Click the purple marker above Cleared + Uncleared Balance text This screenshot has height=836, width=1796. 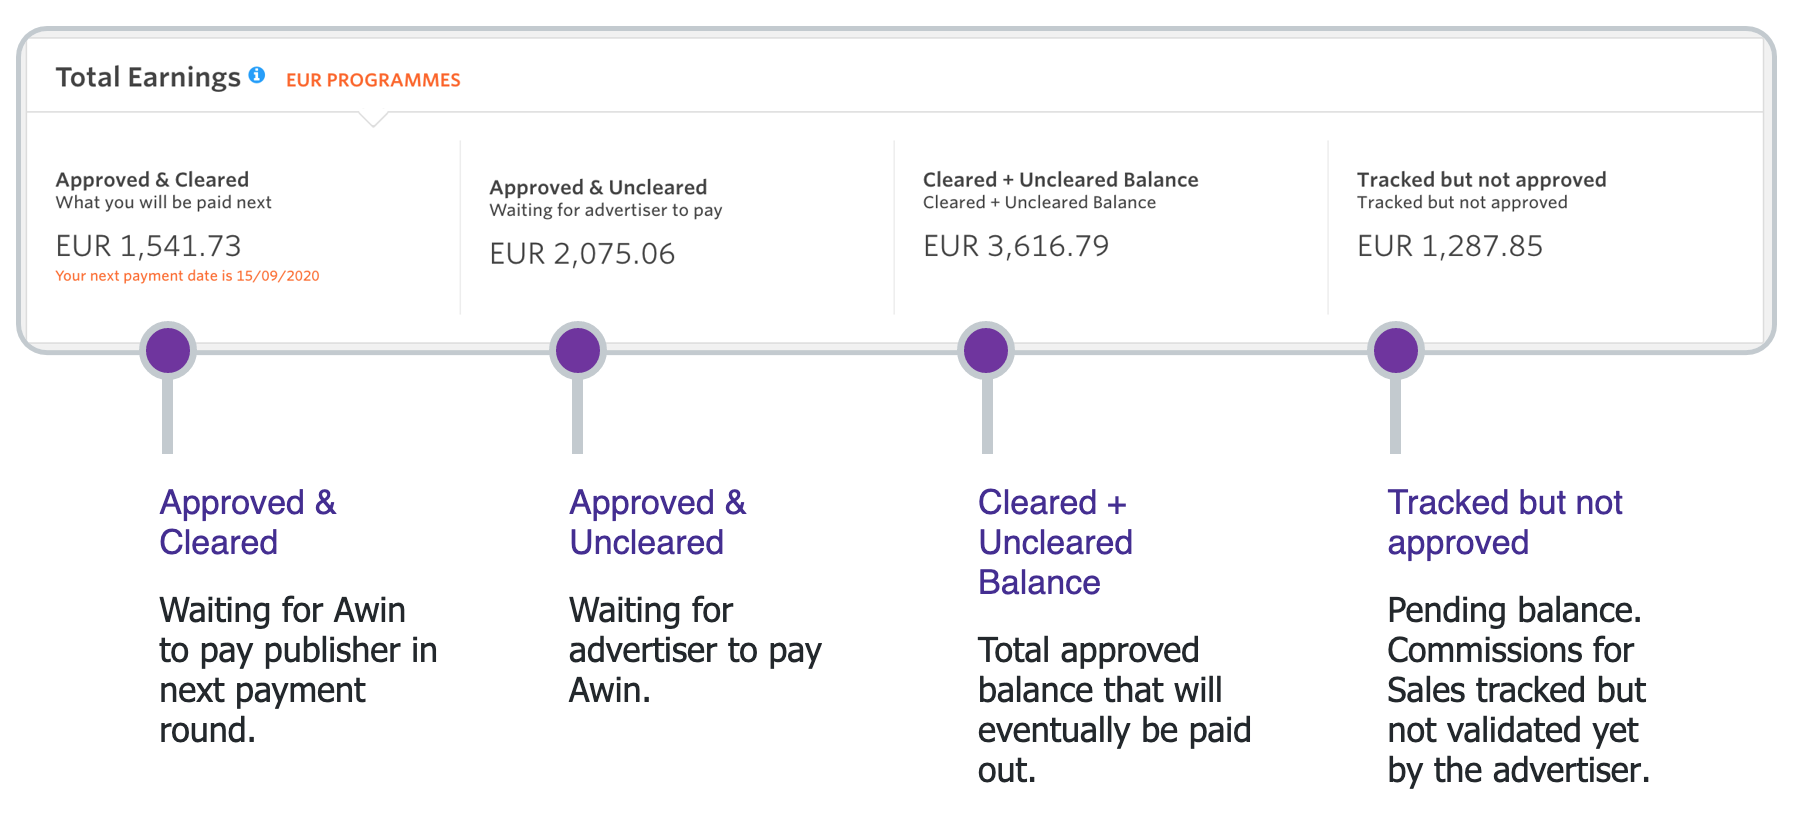(985, 349)
